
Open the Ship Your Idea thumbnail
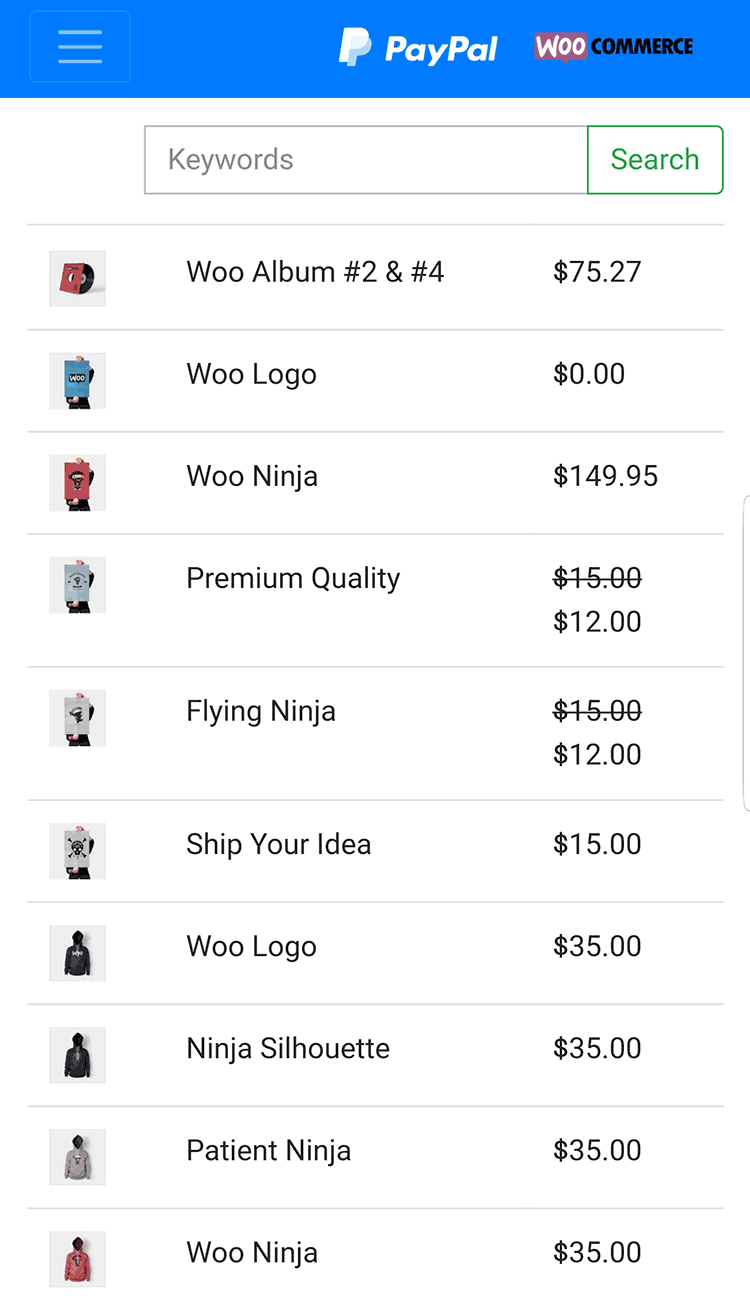tap(77, 850)
